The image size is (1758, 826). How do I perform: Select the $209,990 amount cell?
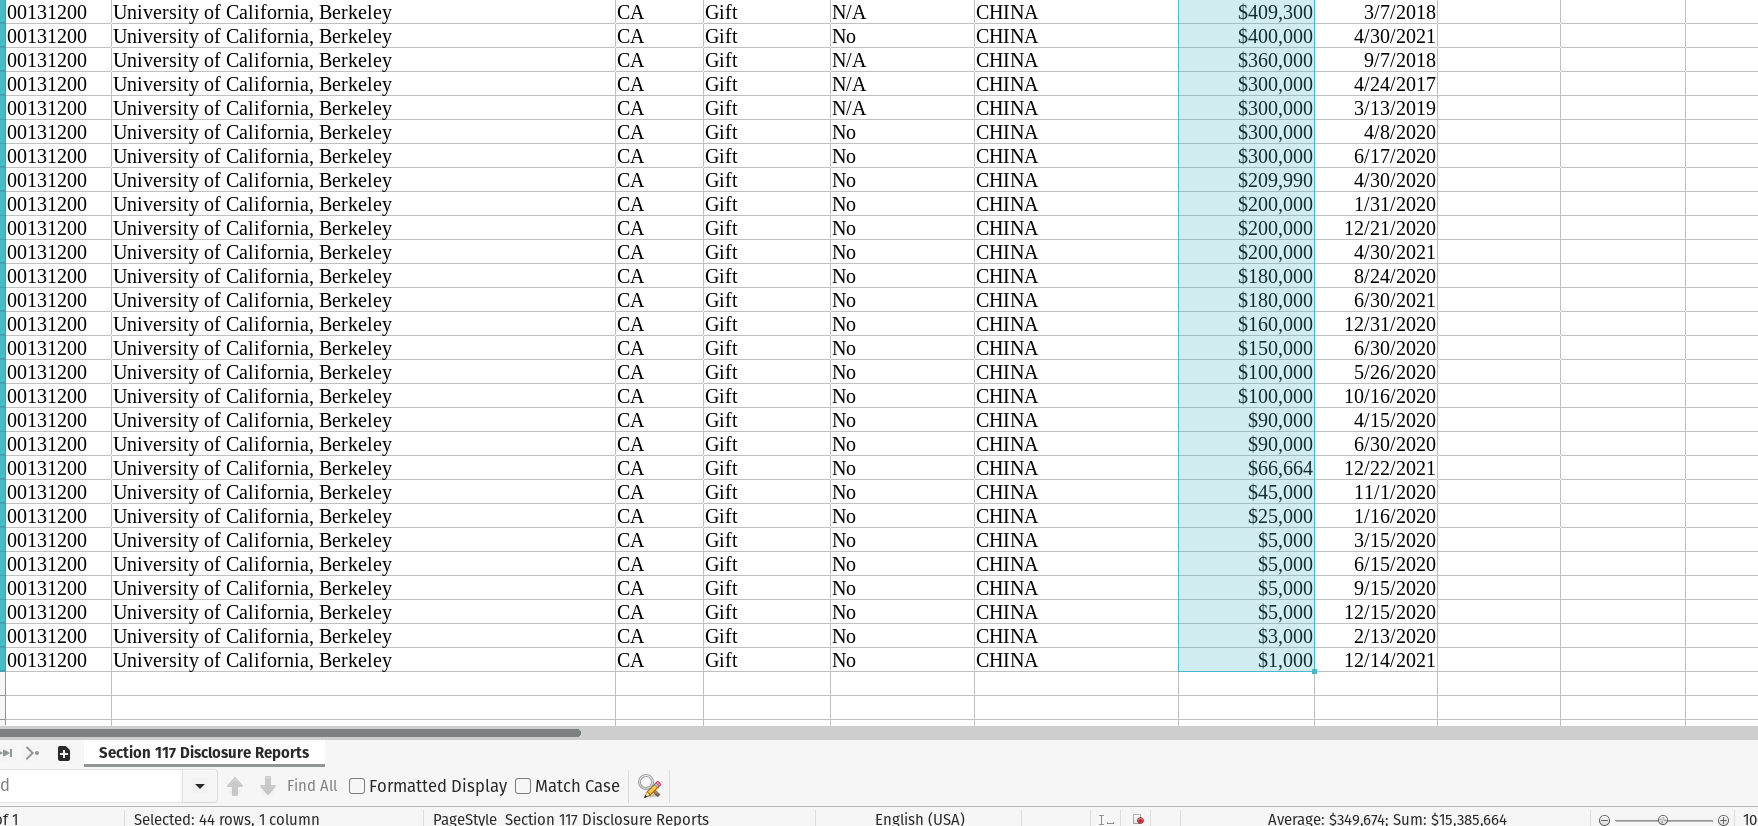1246,180
